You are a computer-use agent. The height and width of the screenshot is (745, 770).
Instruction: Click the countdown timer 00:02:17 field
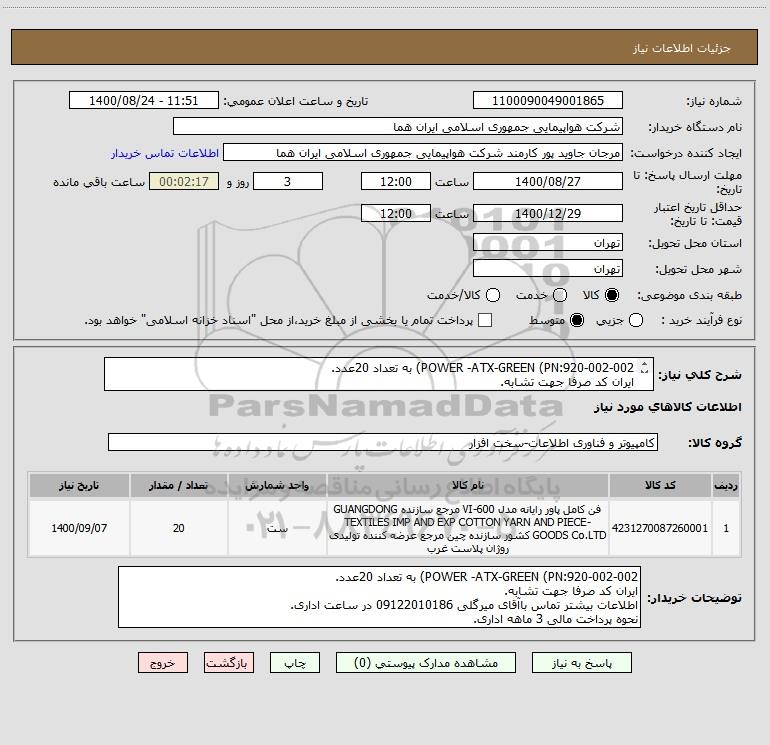(x=184, y=181)
